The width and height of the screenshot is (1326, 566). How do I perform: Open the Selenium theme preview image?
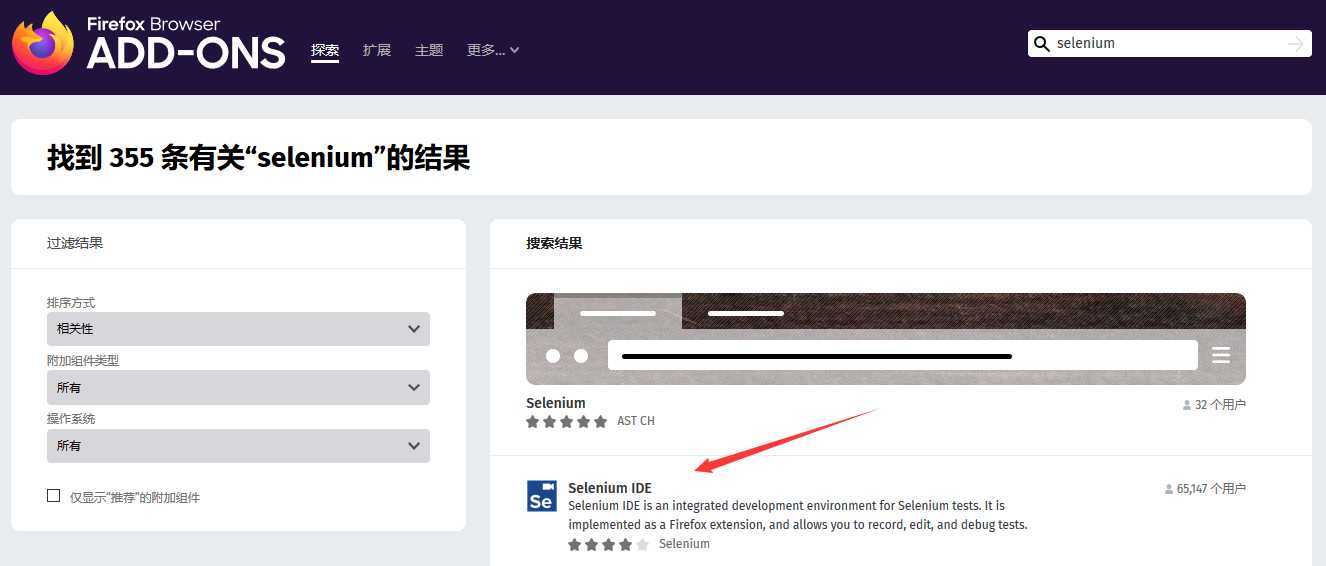(886, 339)
